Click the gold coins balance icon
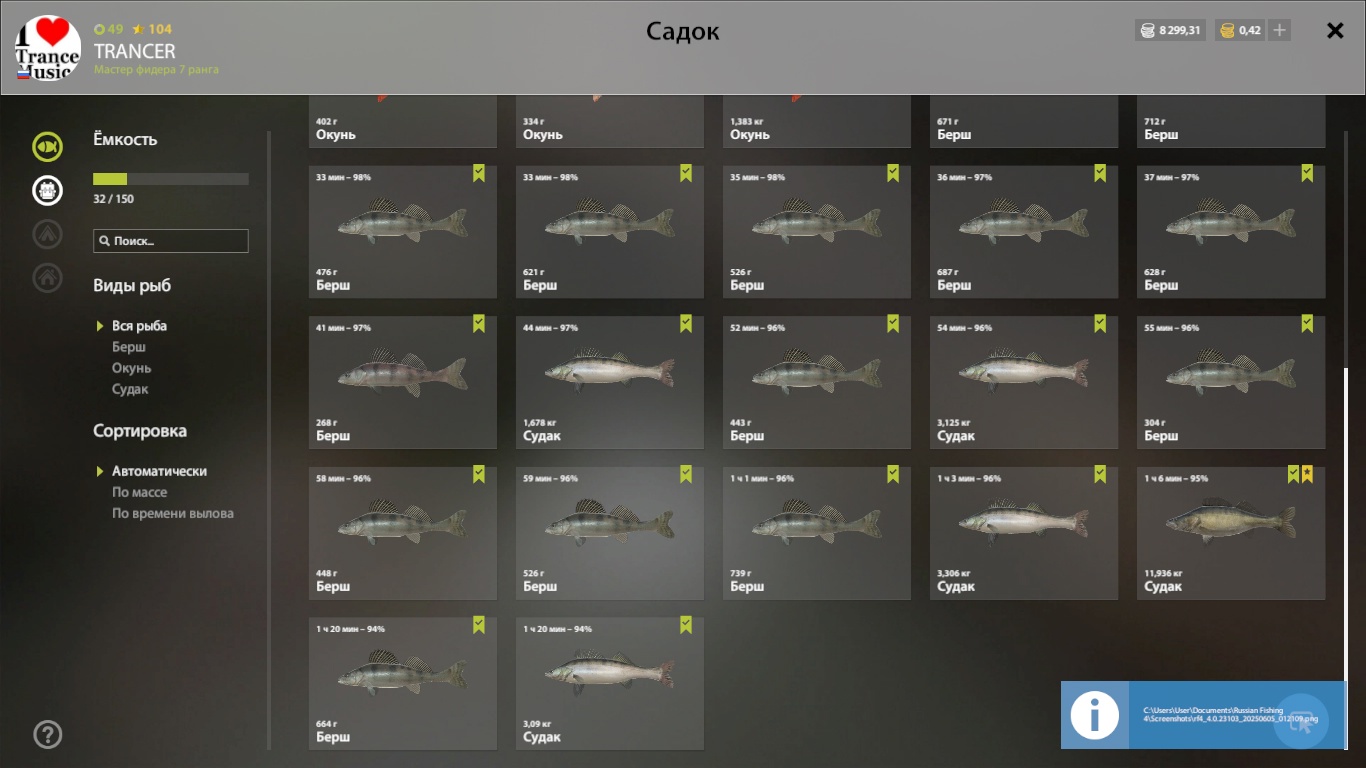The height and width of the screenshot is (768, 1366). [x=1227, y=30]
